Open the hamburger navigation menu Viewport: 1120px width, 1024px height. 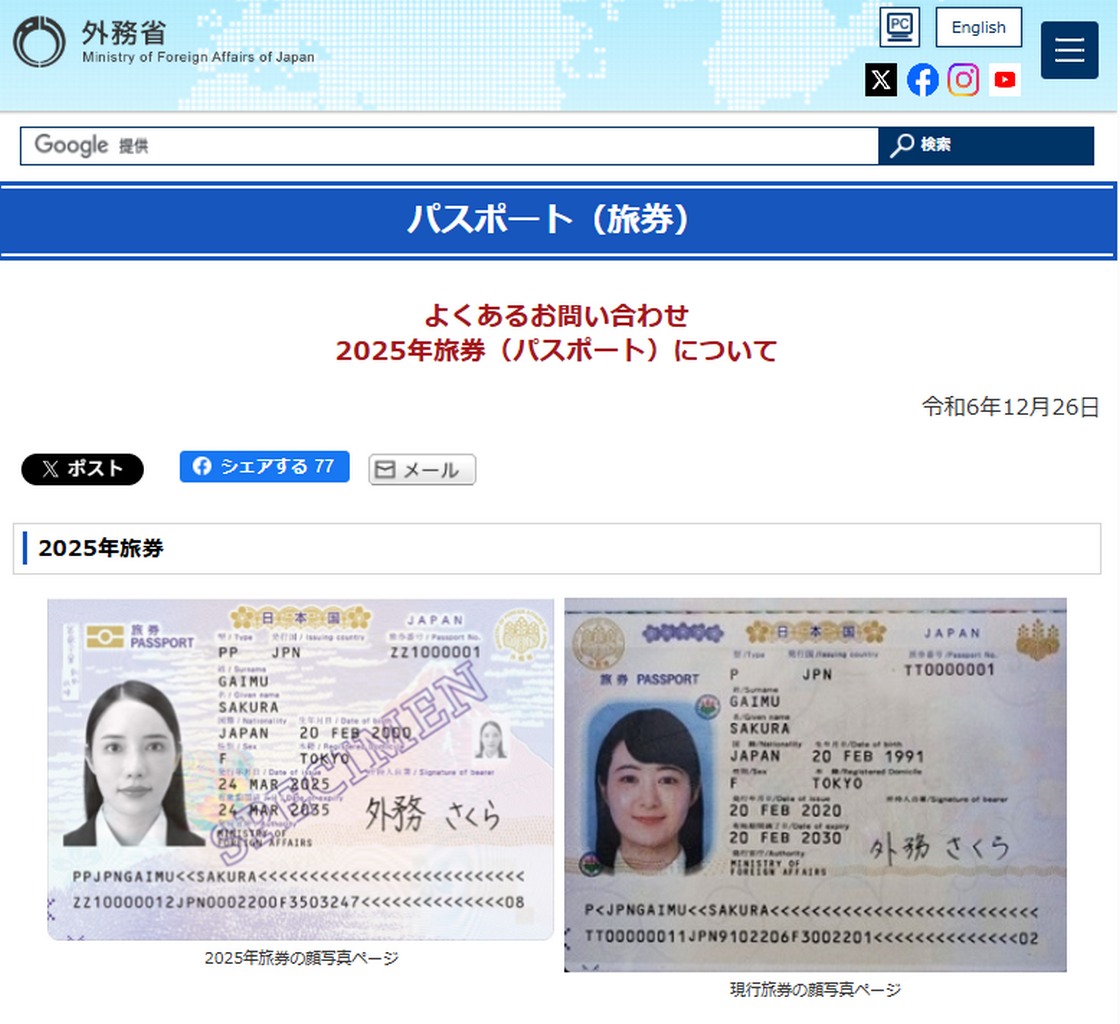tap(1069, 50)
